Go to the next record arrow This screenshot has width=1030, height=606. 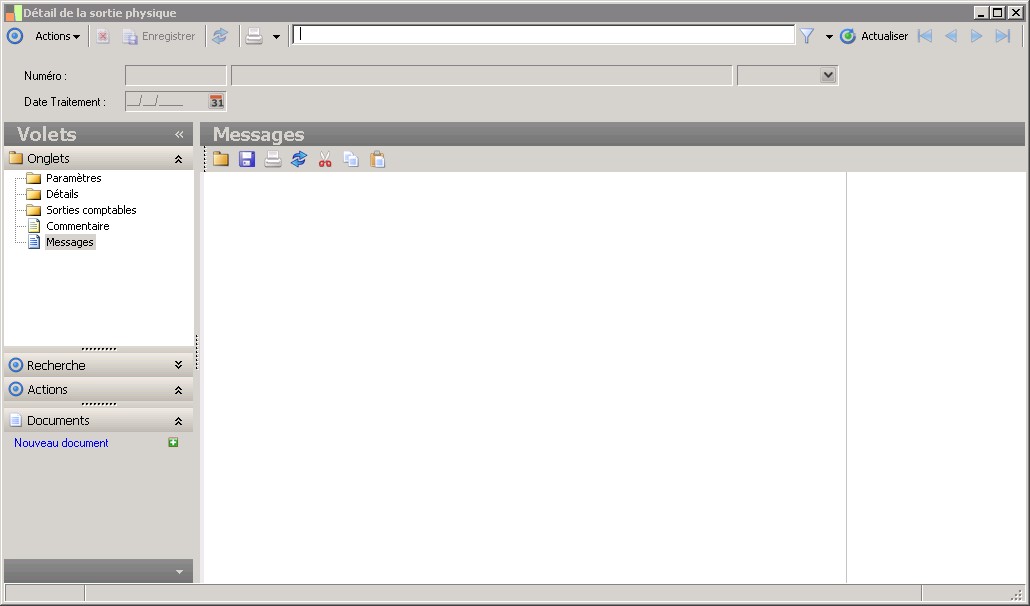977,36
